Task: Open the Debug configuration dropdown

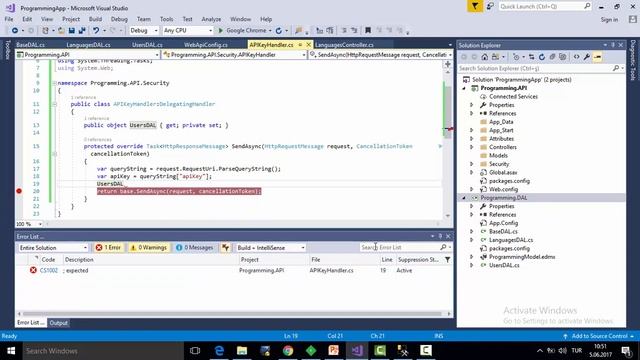Action: point(144,31)
